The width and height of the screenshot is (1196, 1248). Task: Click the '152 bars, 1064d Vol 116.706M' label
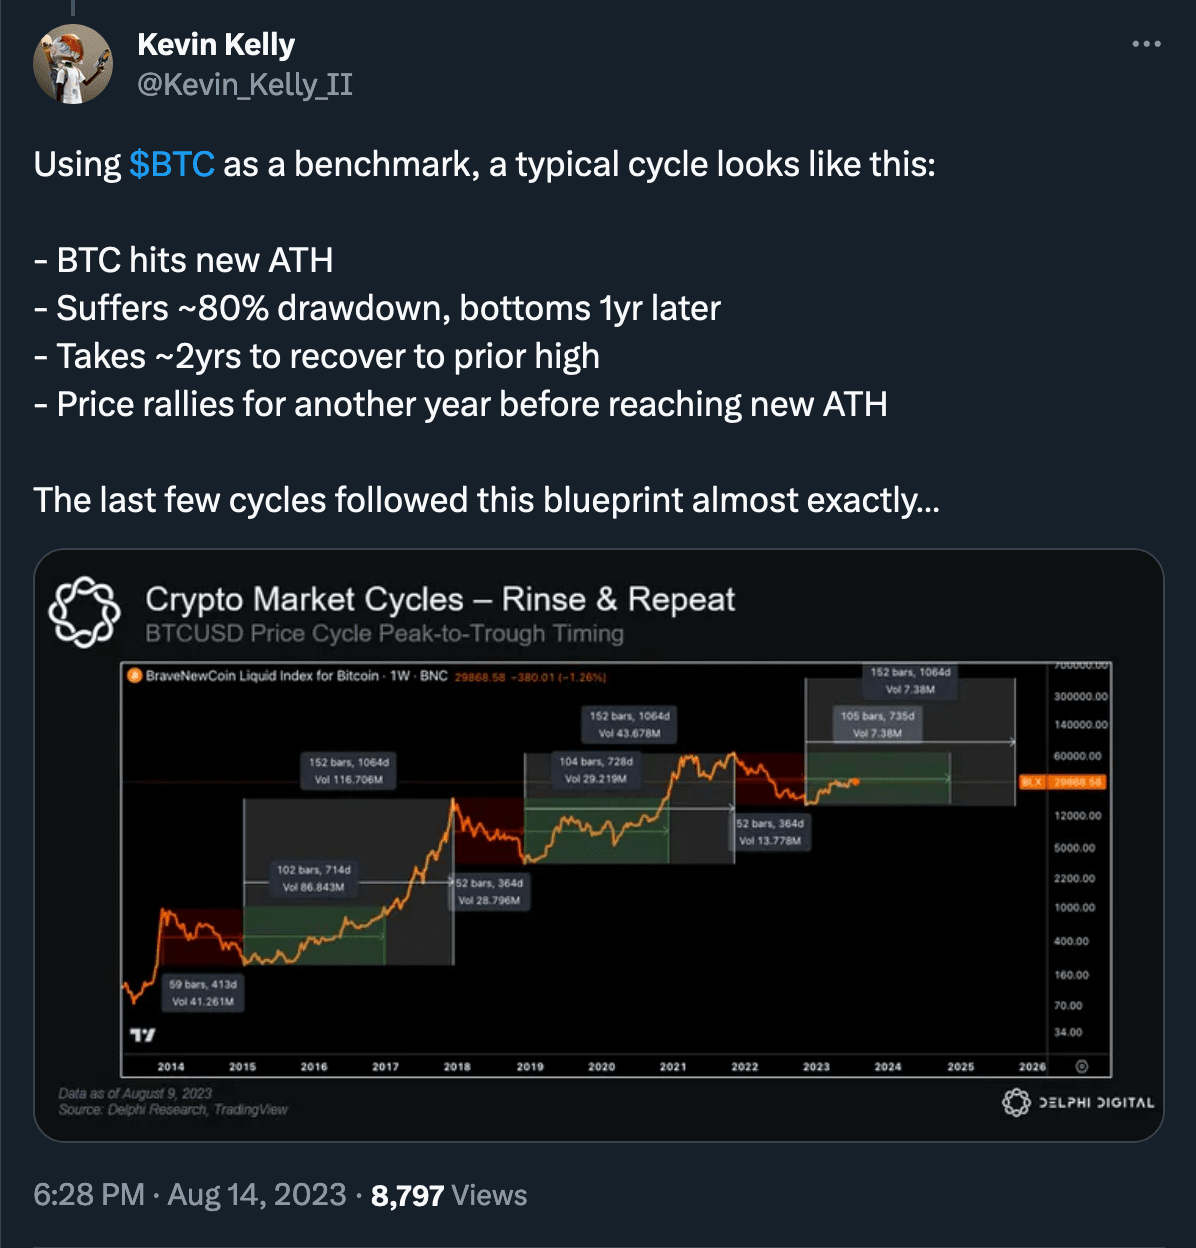tap(349, 771)
